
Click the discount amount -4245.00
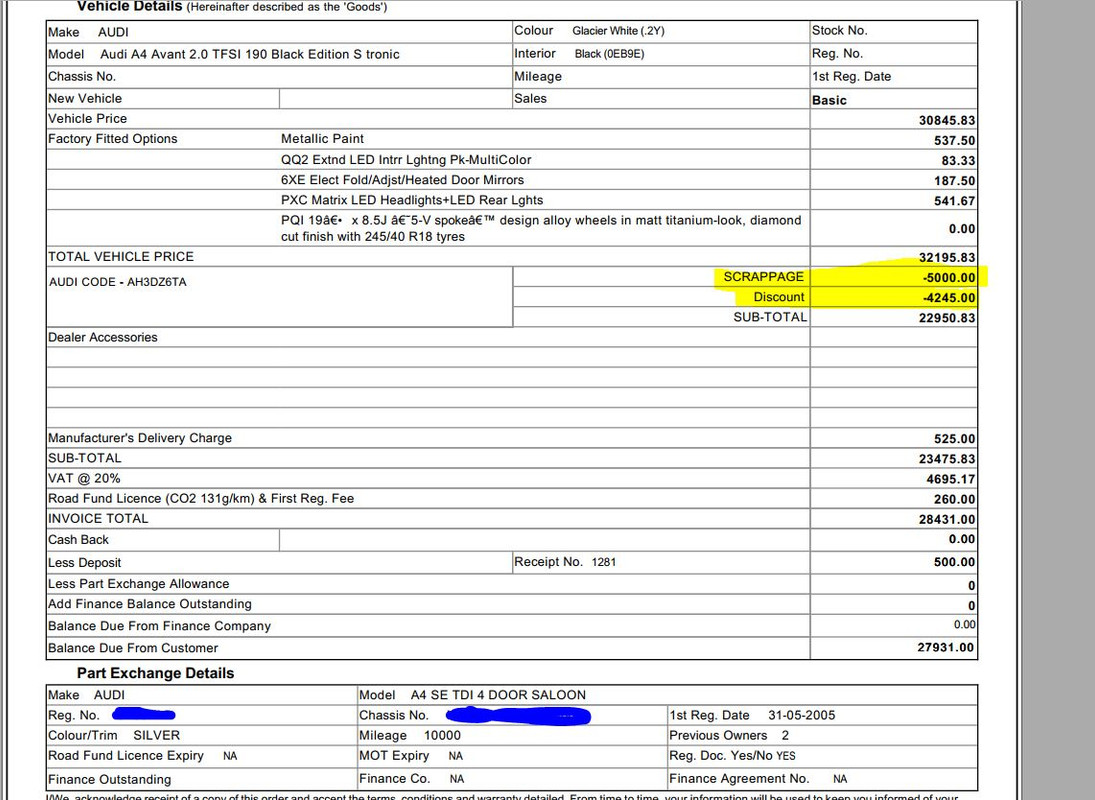pos(949,297)
